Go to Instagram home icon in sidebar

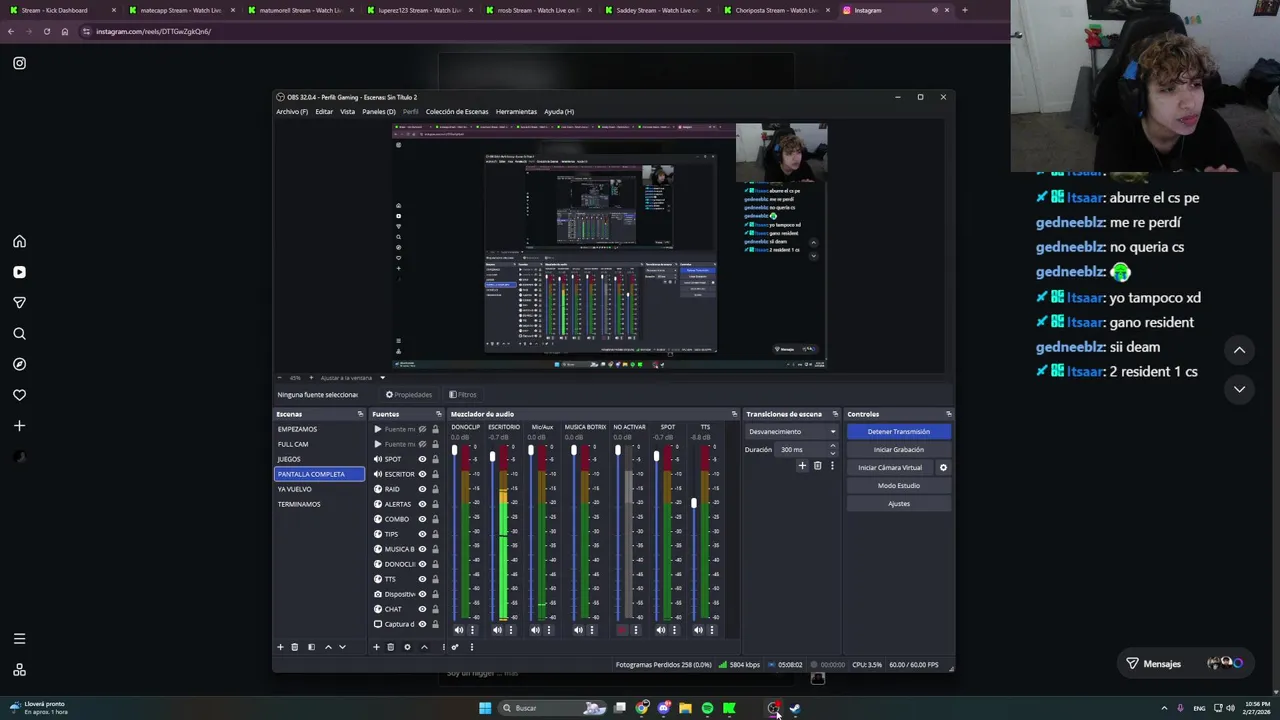coord(19,241)
